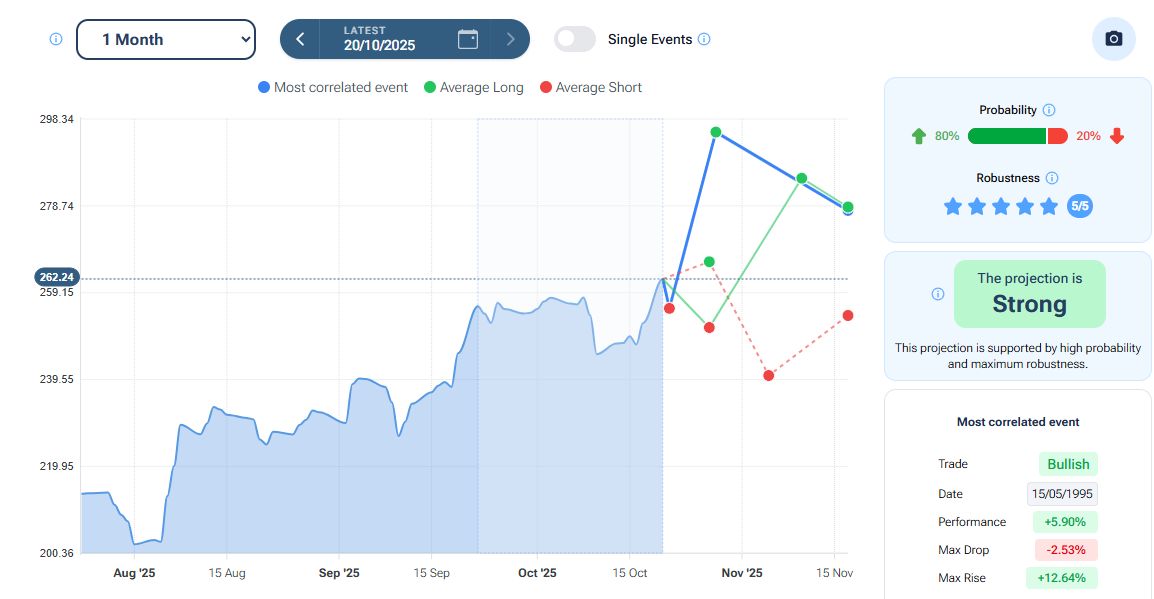Click the probability green-red progress bar

(x=1018, y=136)
